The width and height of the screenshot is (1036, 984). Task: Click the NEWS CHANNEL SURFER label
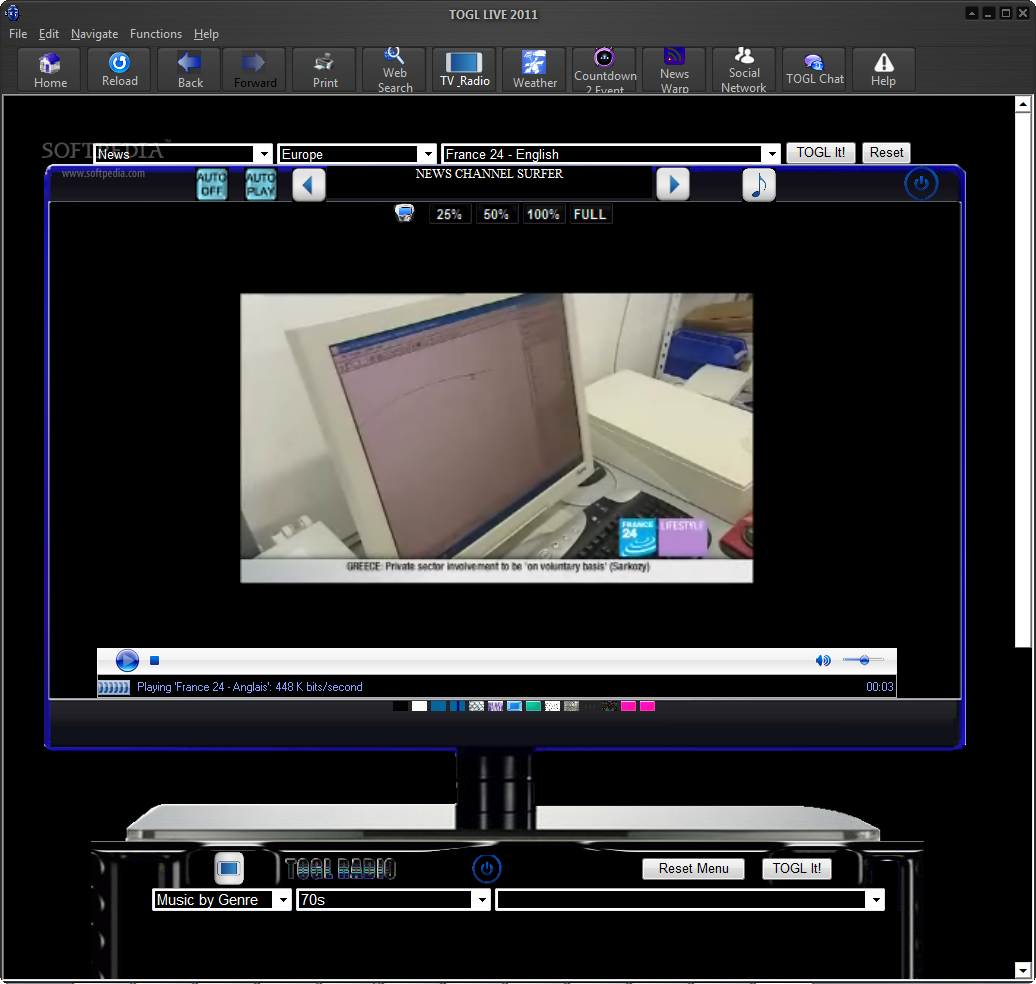[x=489, y=174]
